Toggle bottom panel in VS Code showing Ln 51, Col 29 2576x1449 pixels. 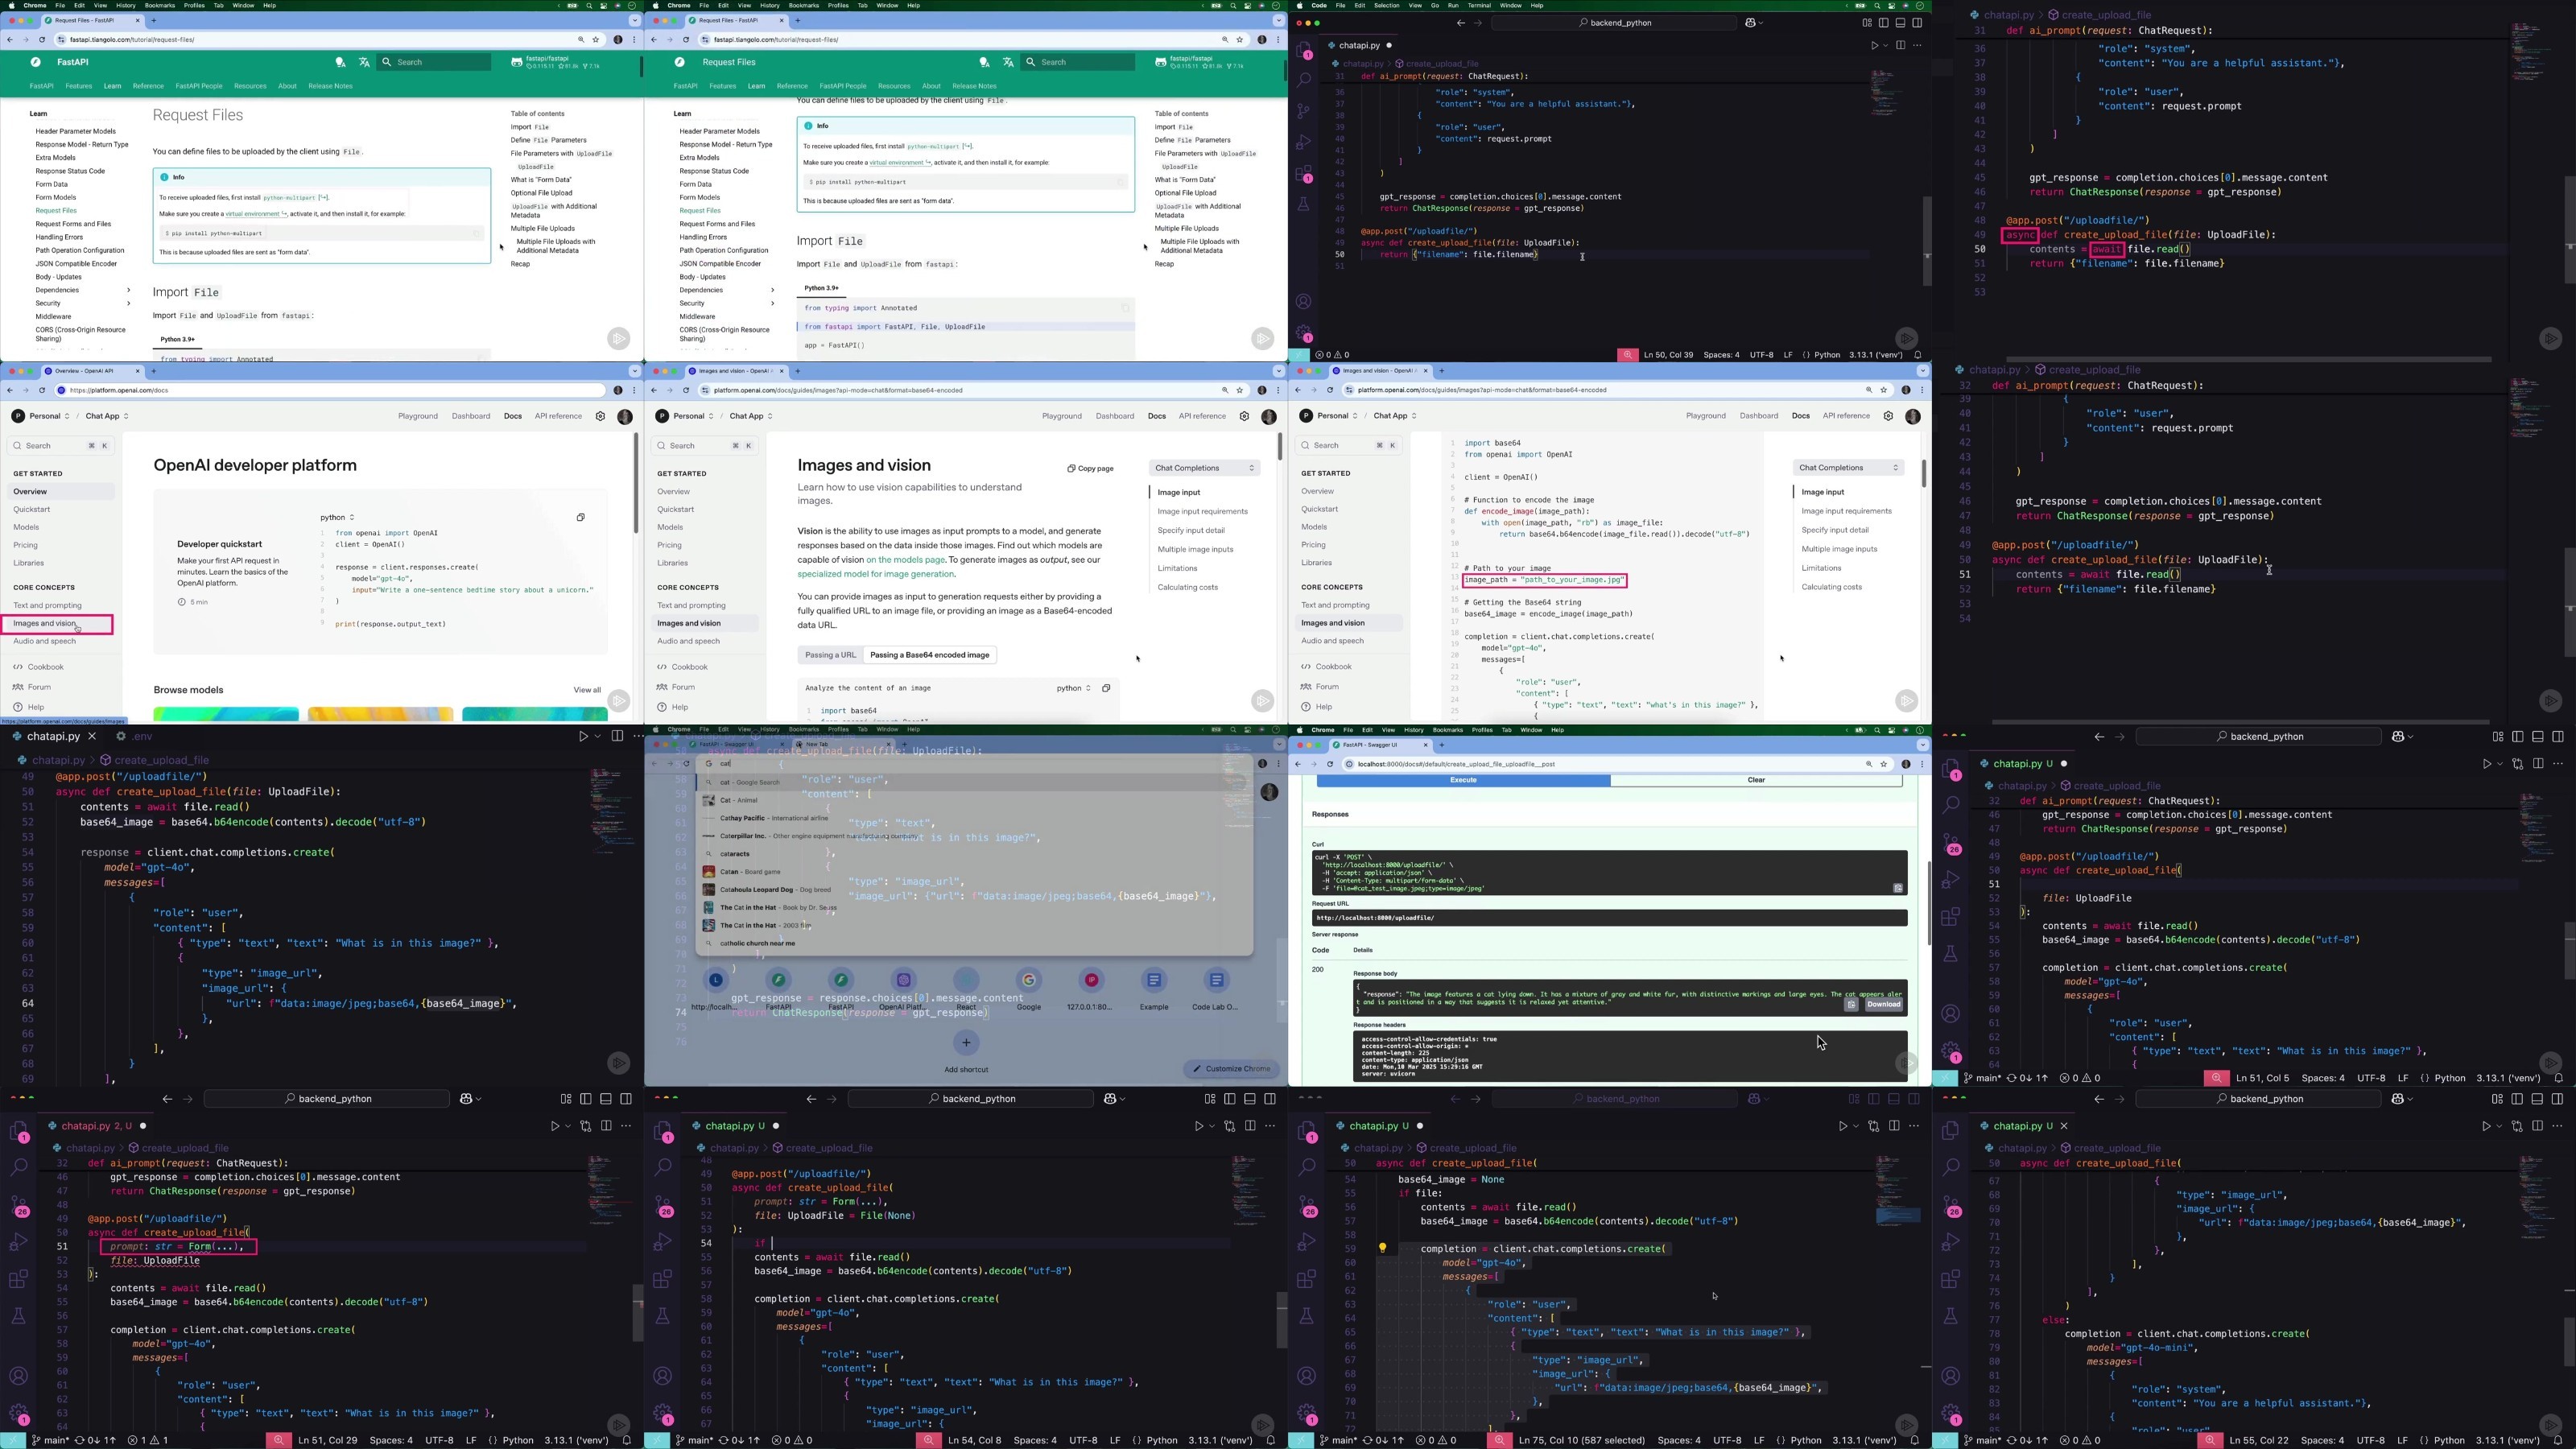click(x=606, y=1098)
